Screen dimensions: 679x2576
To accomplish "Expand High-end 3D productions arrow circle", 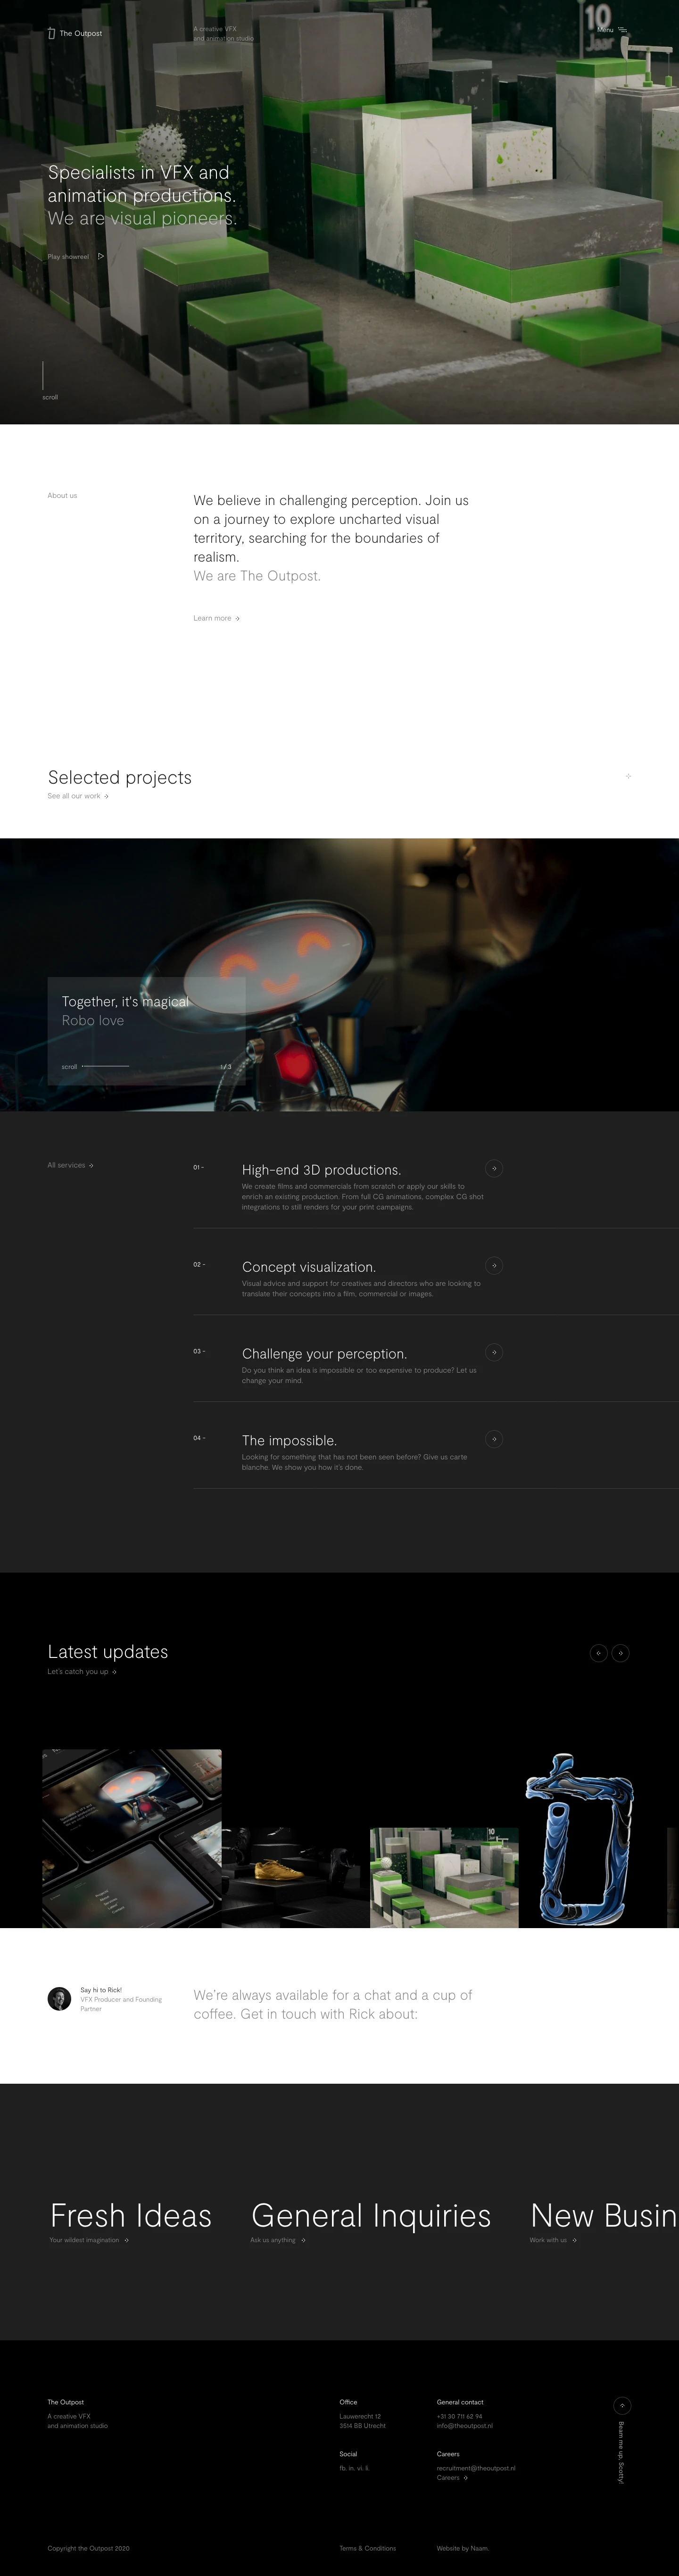I will pos(494,1168).
